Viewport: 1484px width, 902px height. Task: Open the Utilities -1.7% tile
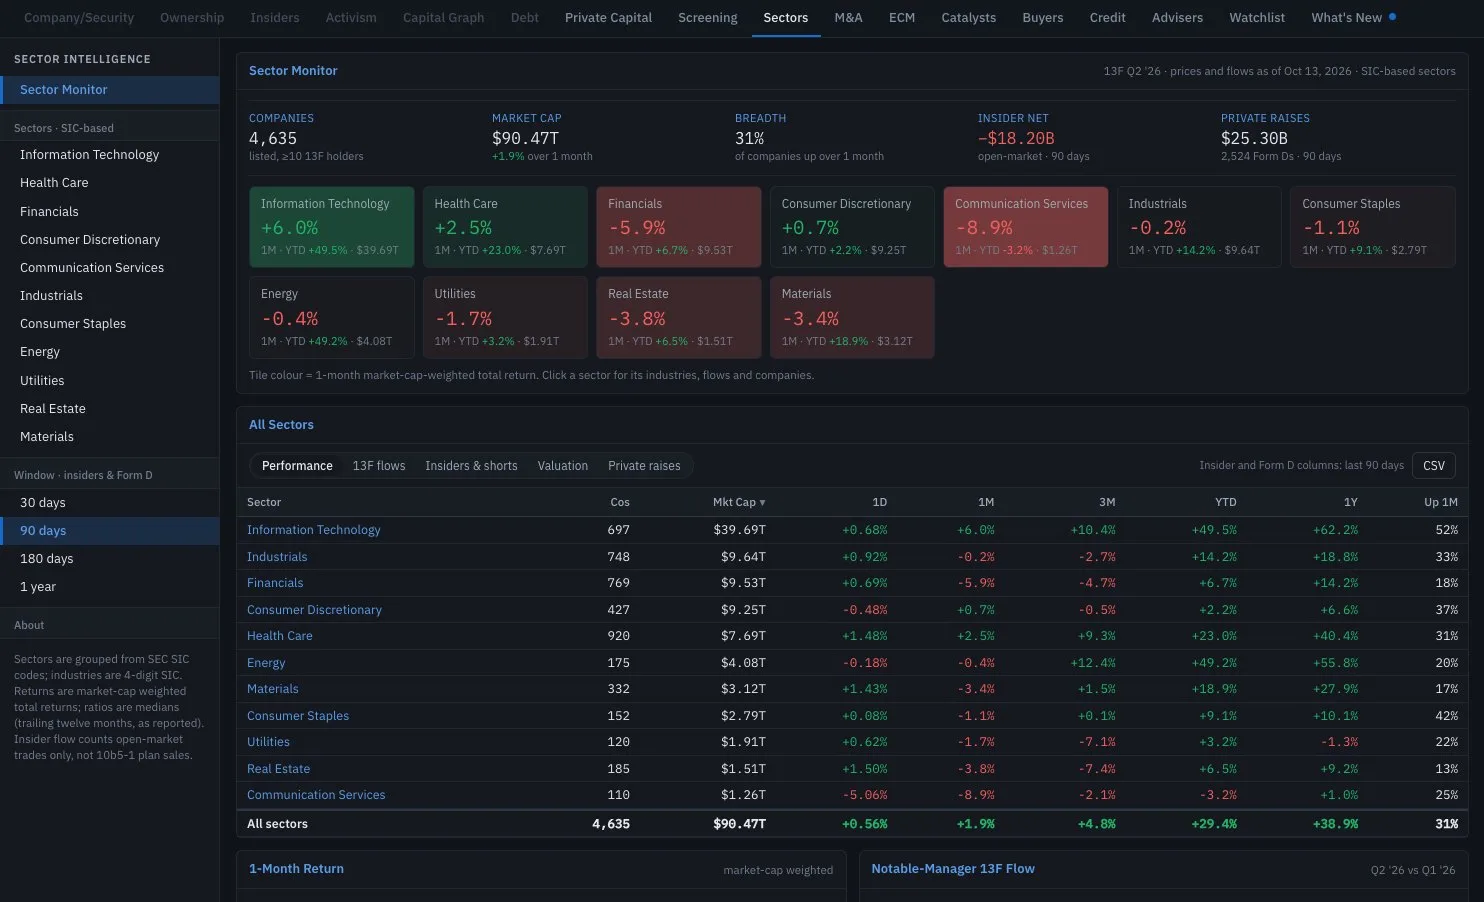[505, 317]
